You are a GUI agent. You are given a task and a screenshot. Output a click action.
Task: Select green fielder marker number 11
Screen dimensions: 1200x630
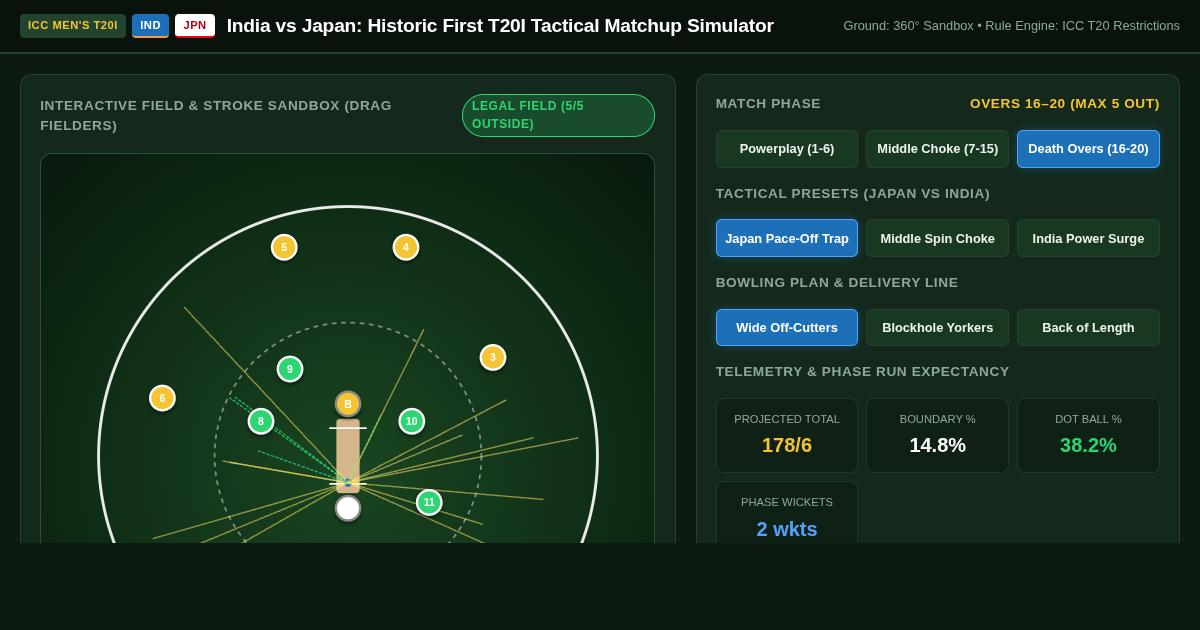(x=429, y=502)
